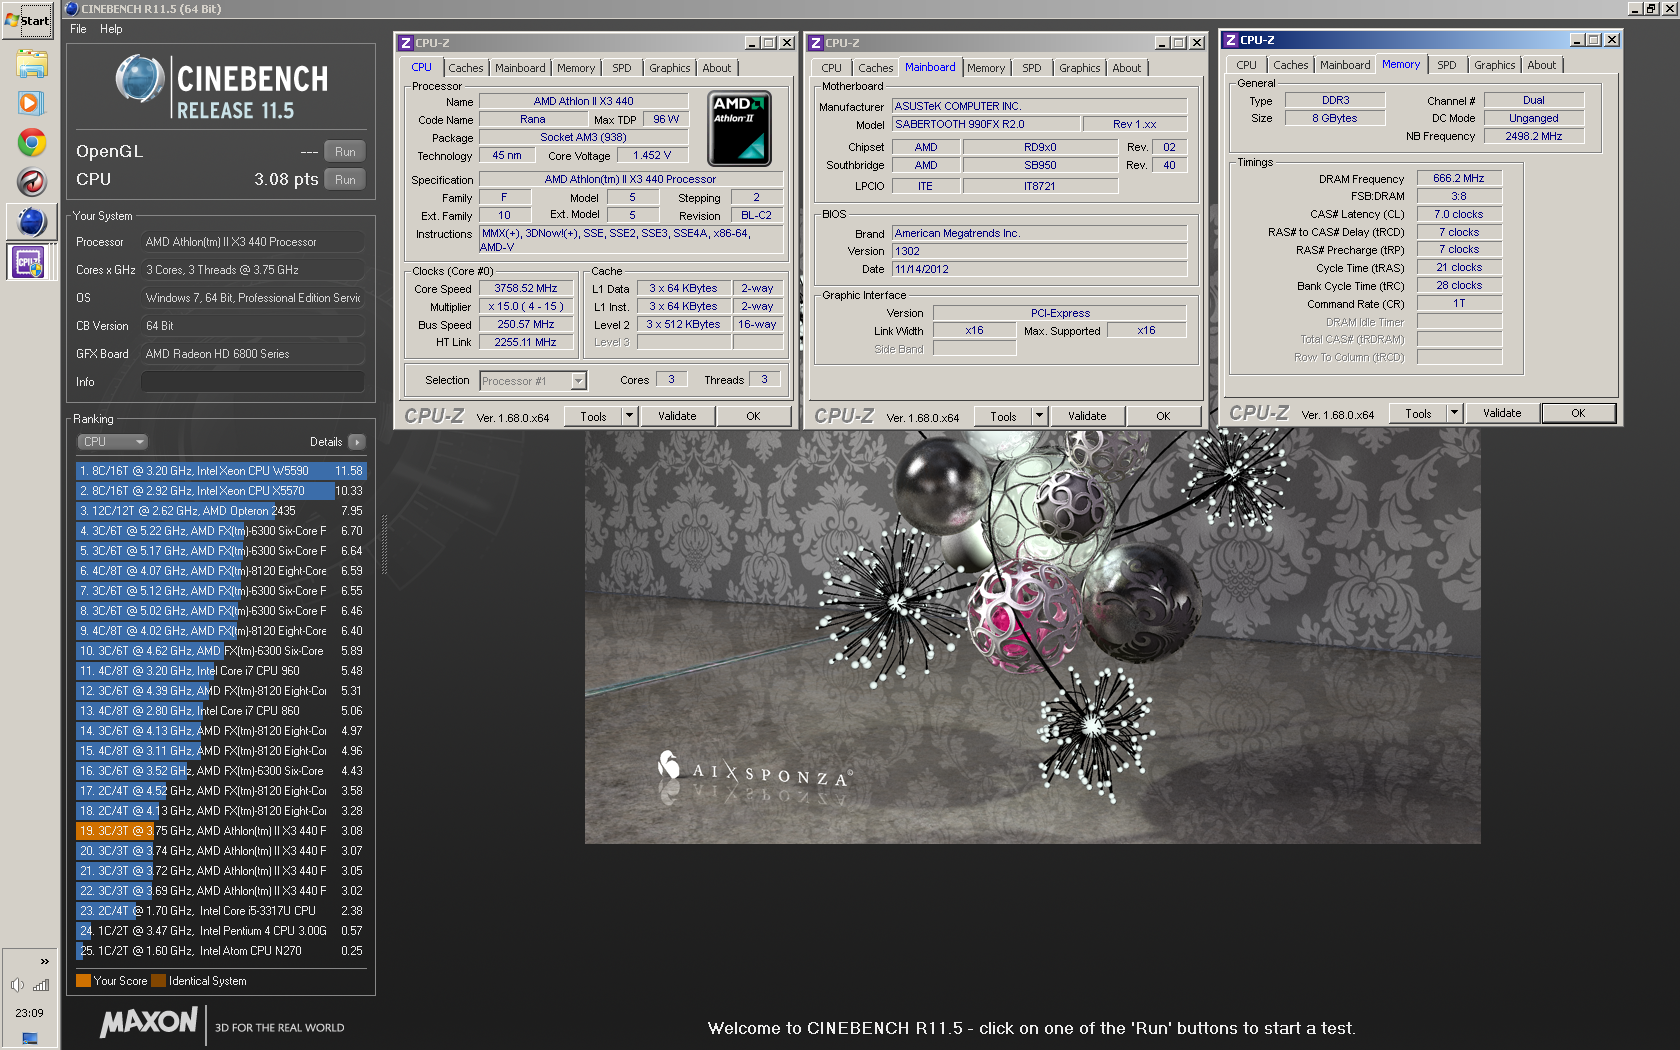Open About tab in first CPU-Z window
Viewport: 1680px width, 1050px height.
click(716, 68)
